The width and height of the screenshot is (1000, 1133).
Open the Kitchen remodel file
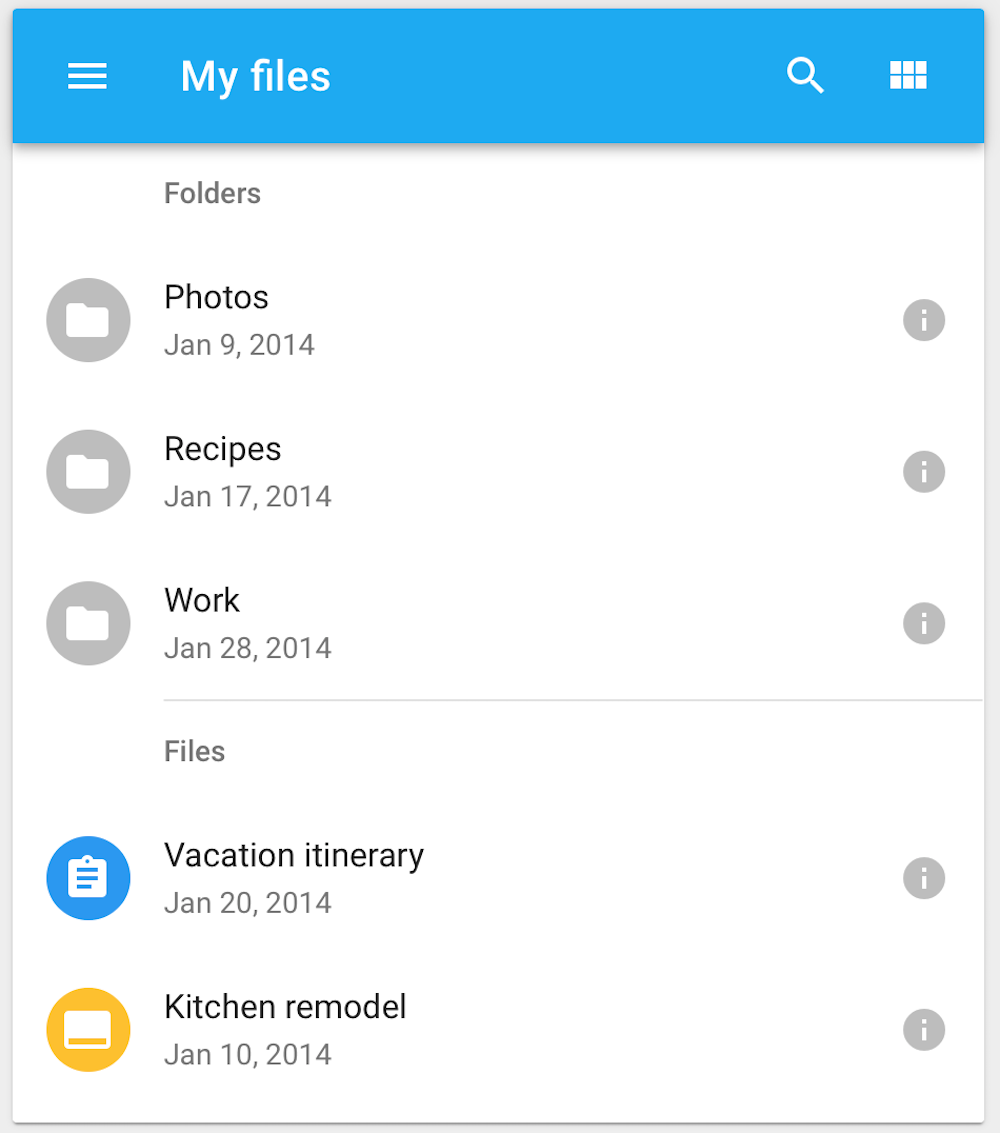pyautogui.click(x=499, y=1030)
